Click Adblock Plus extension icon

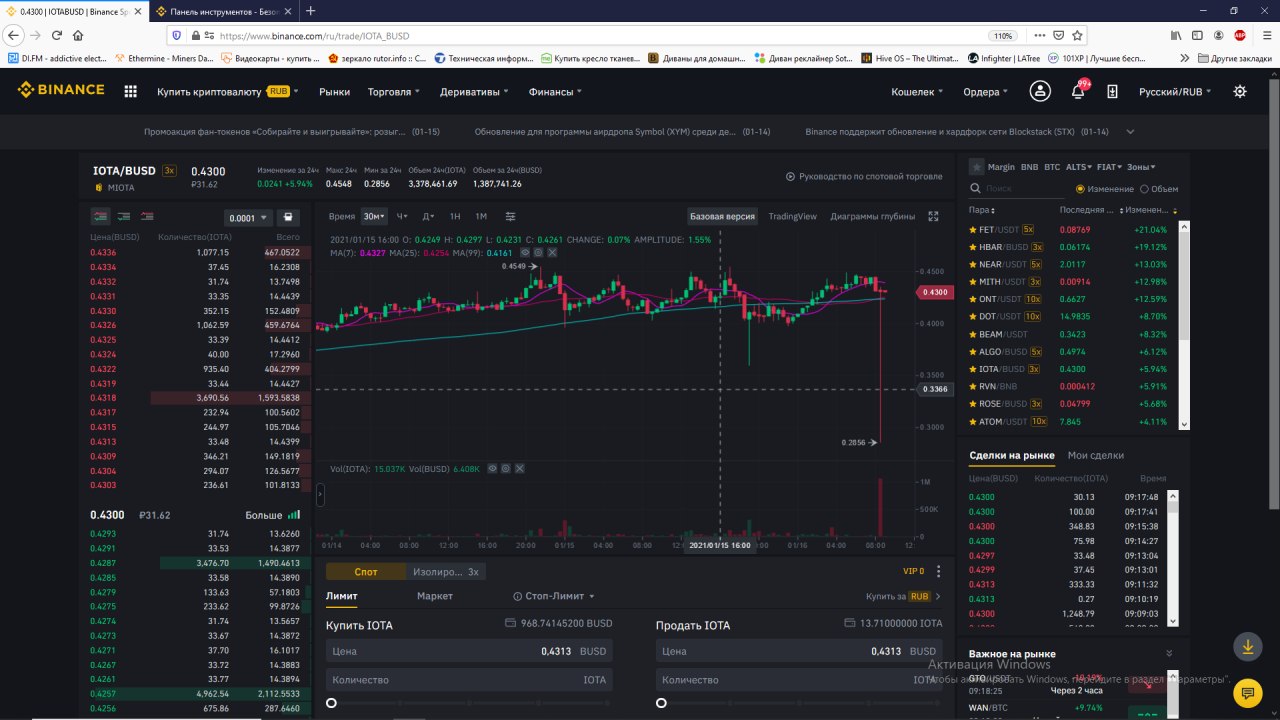click(1240, 35)
